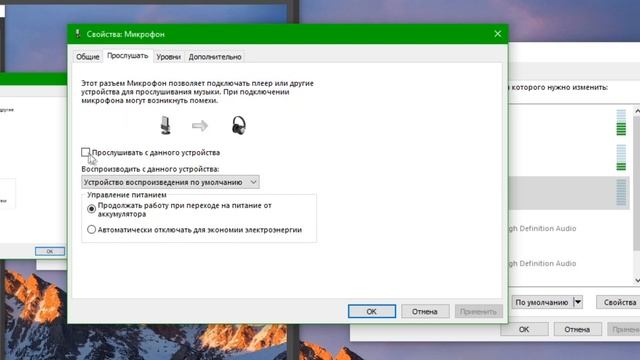Click the headphones illustration icon
Viewport: 640px width, 360px height.
(x=239, y=125)
